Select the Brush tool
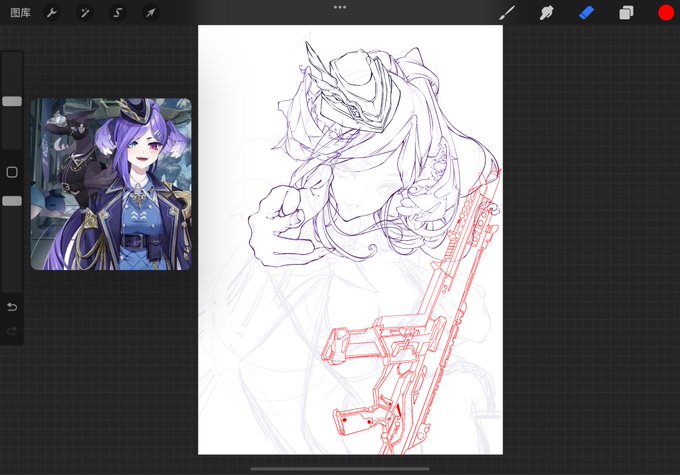Screen dimensions: 680x475 tap(507, 13)
